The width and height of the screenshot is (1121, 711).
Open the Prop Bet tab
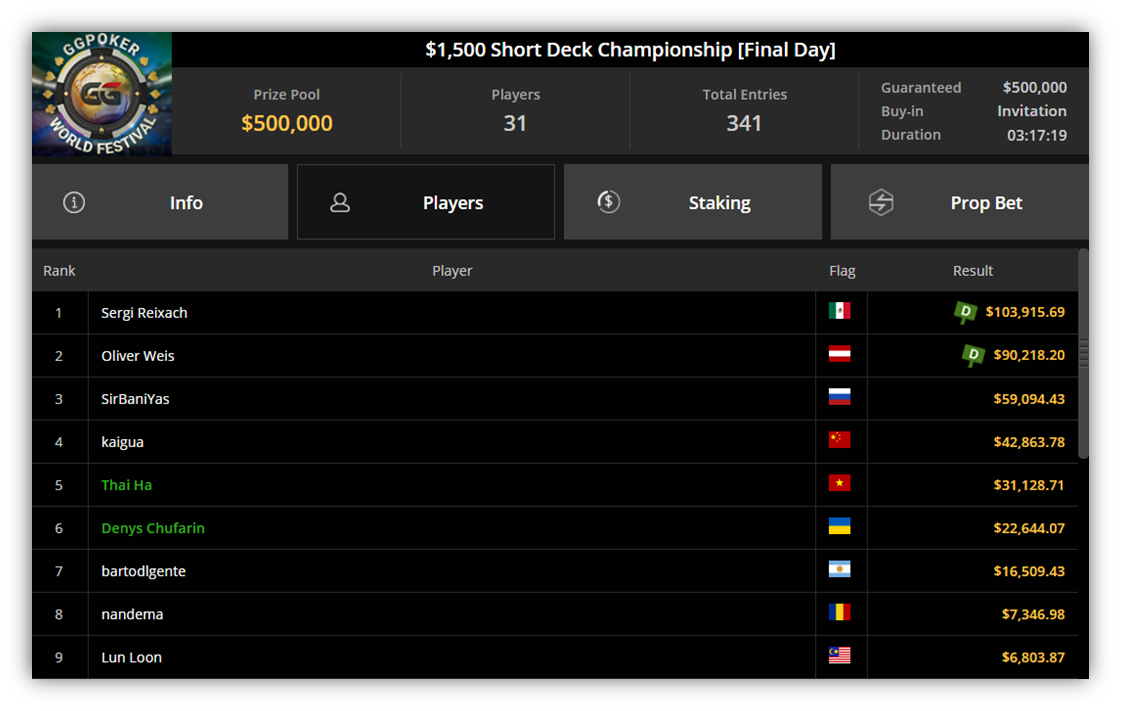959,202
